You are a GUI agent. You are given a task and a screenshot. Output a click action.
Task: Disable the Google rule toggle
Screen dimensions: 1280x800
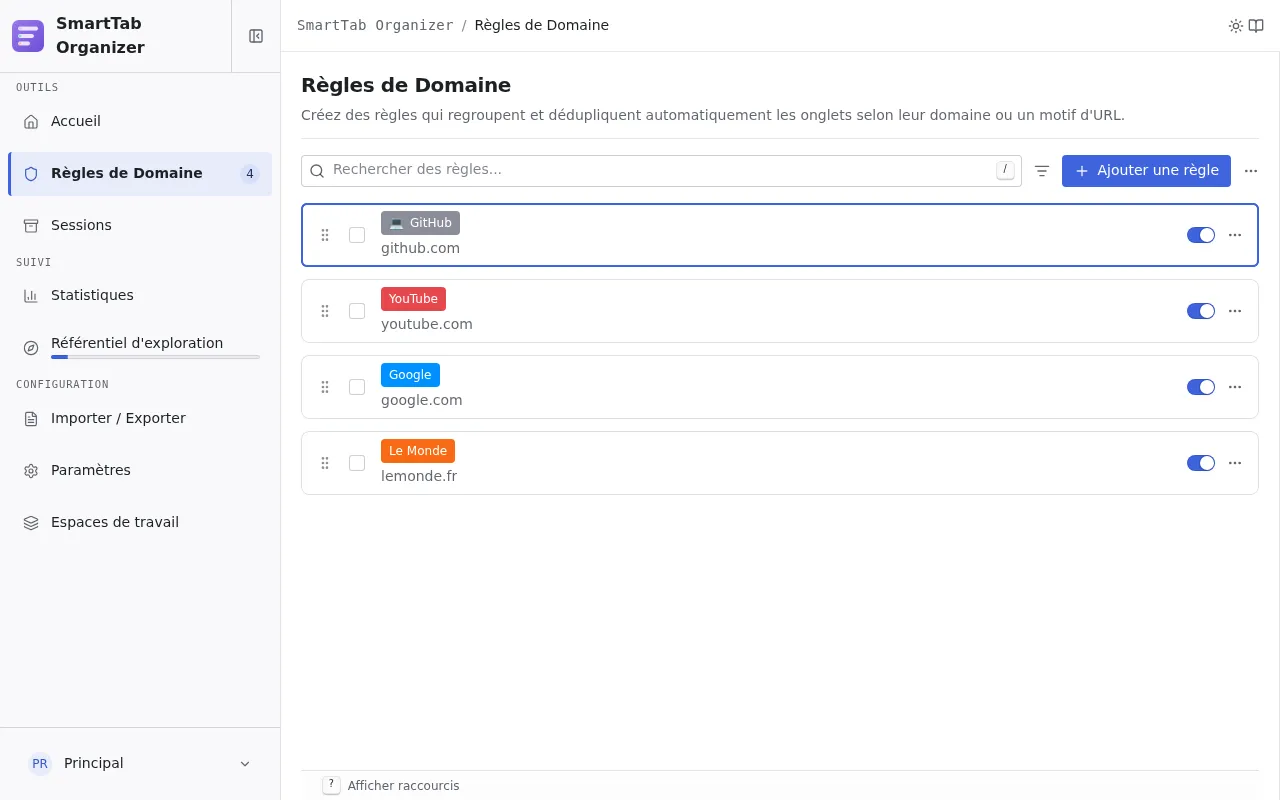click(x=1201, y=387)
